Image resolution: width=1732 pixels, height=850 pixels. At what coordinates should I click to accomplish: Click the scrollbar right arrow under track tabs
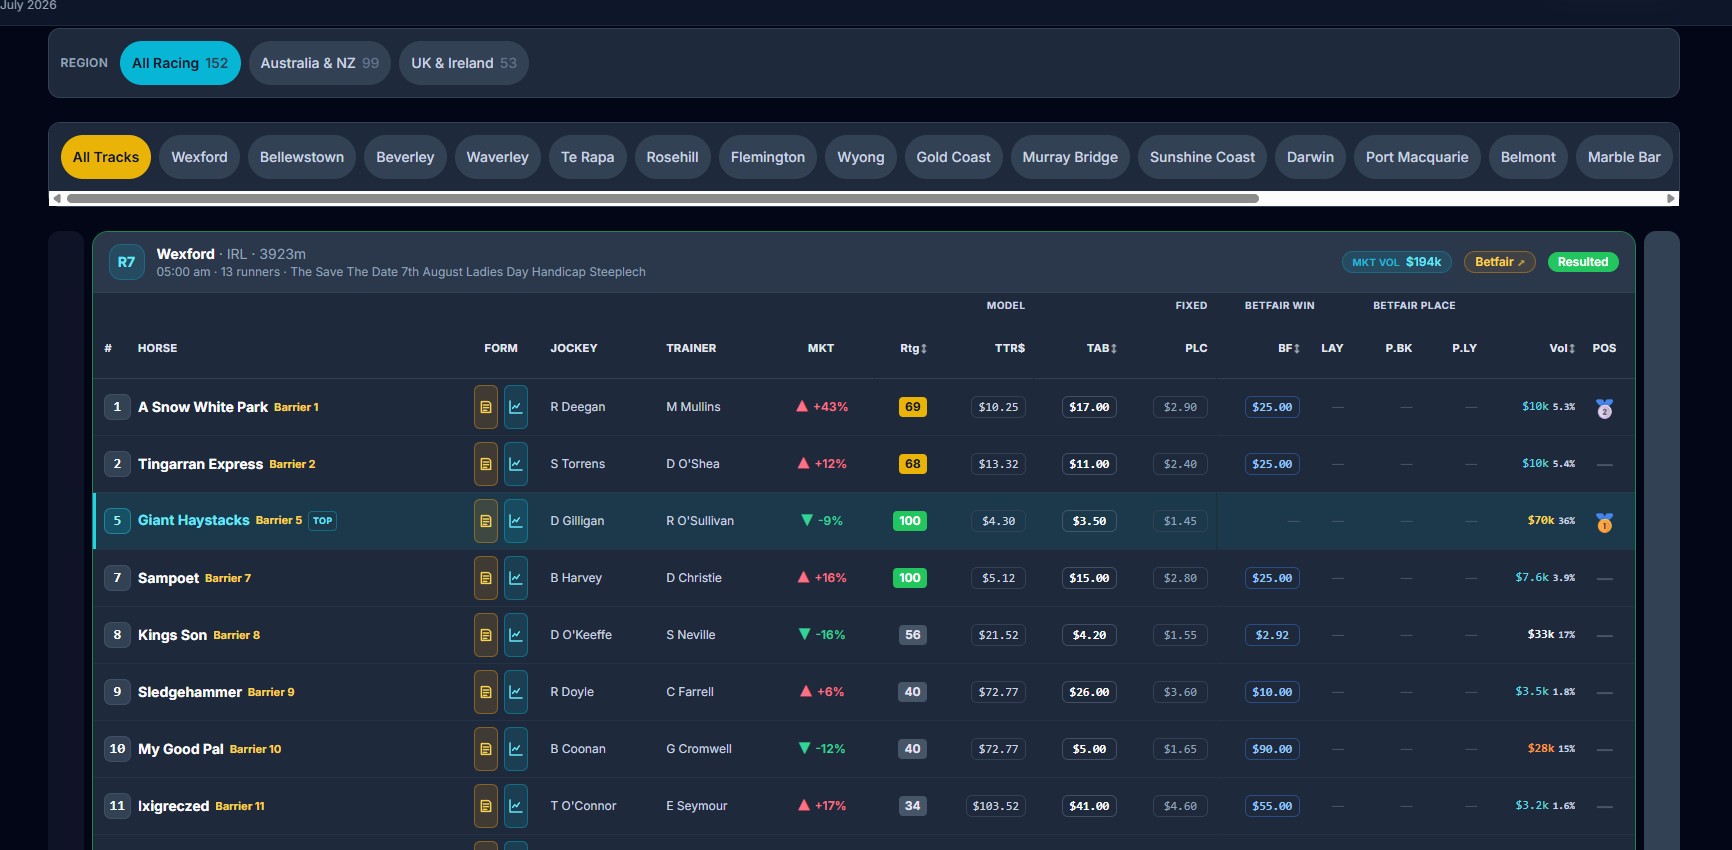[1670, 198]
